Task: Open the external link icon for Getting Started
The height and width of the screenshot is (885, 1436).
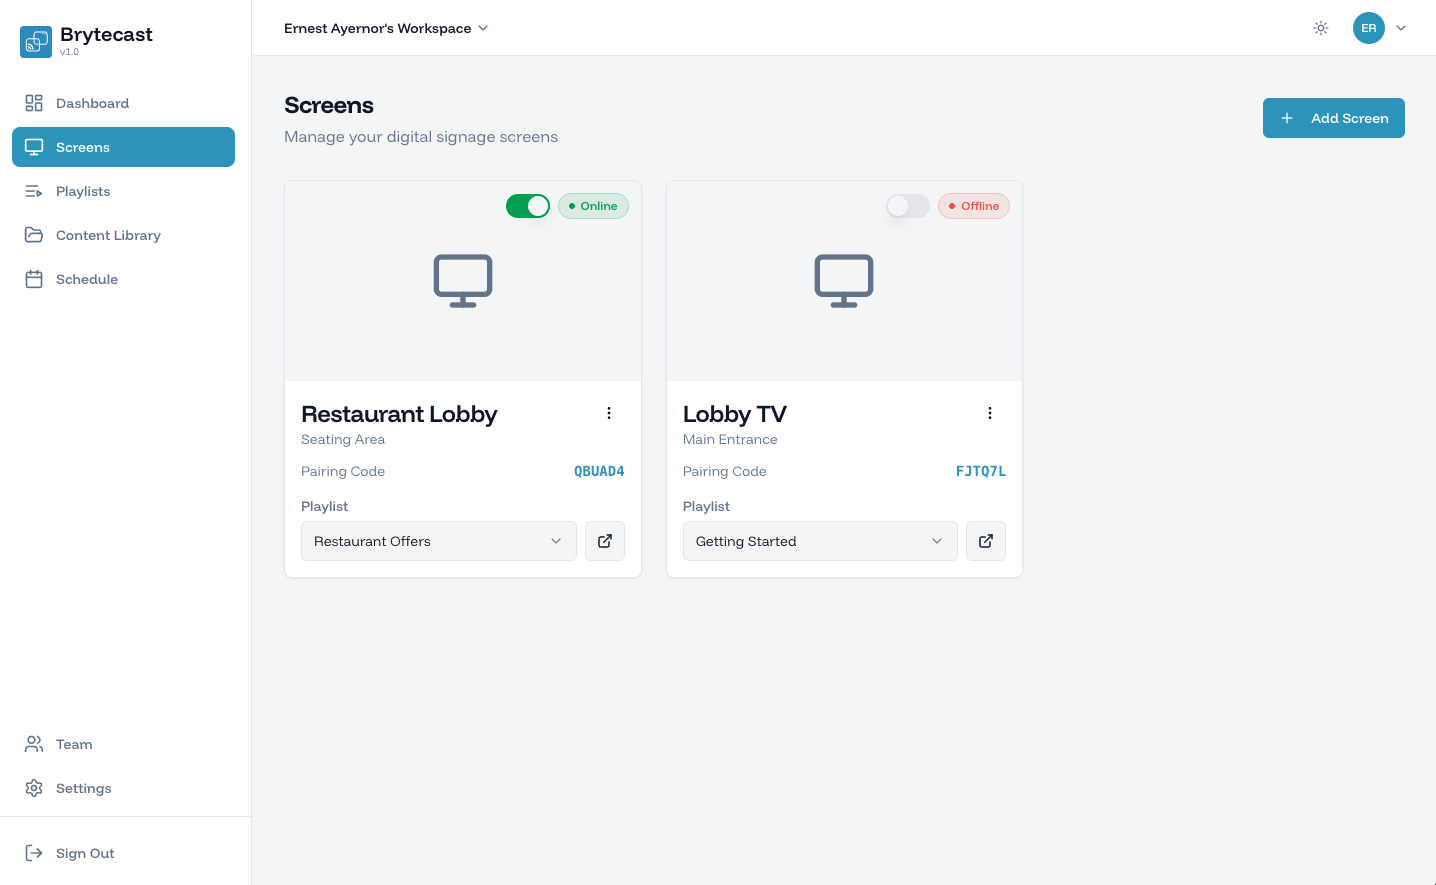Action: click(985, 540)
